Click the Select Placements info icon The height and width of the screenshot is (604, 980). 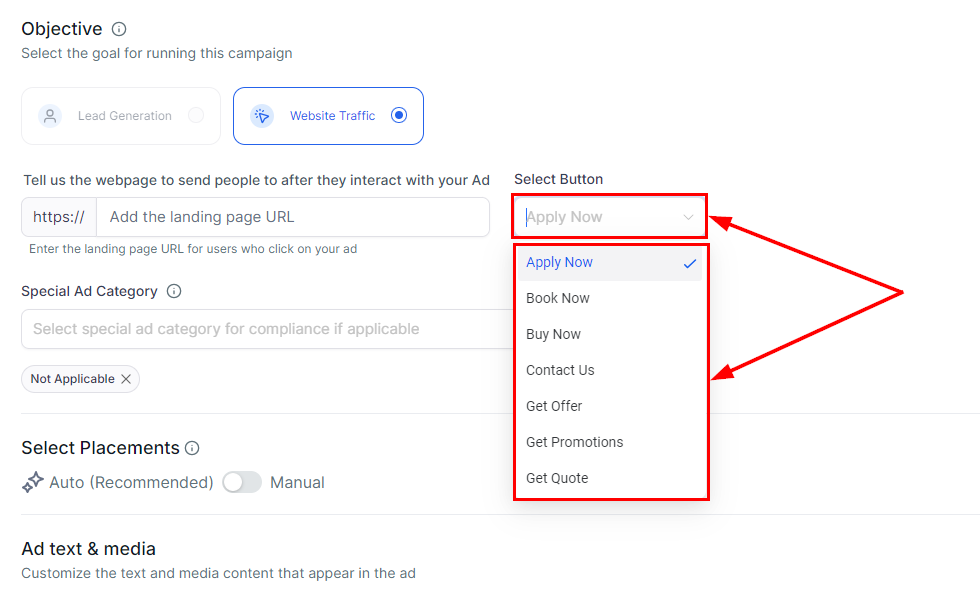(x=192, y=448)
